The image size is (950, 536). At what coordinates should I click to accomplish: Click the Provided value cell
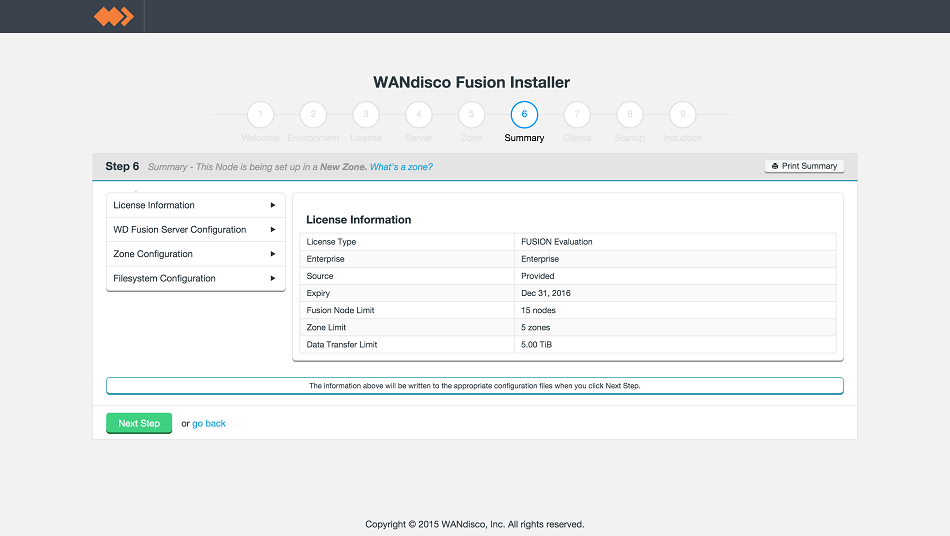[676, 276]
